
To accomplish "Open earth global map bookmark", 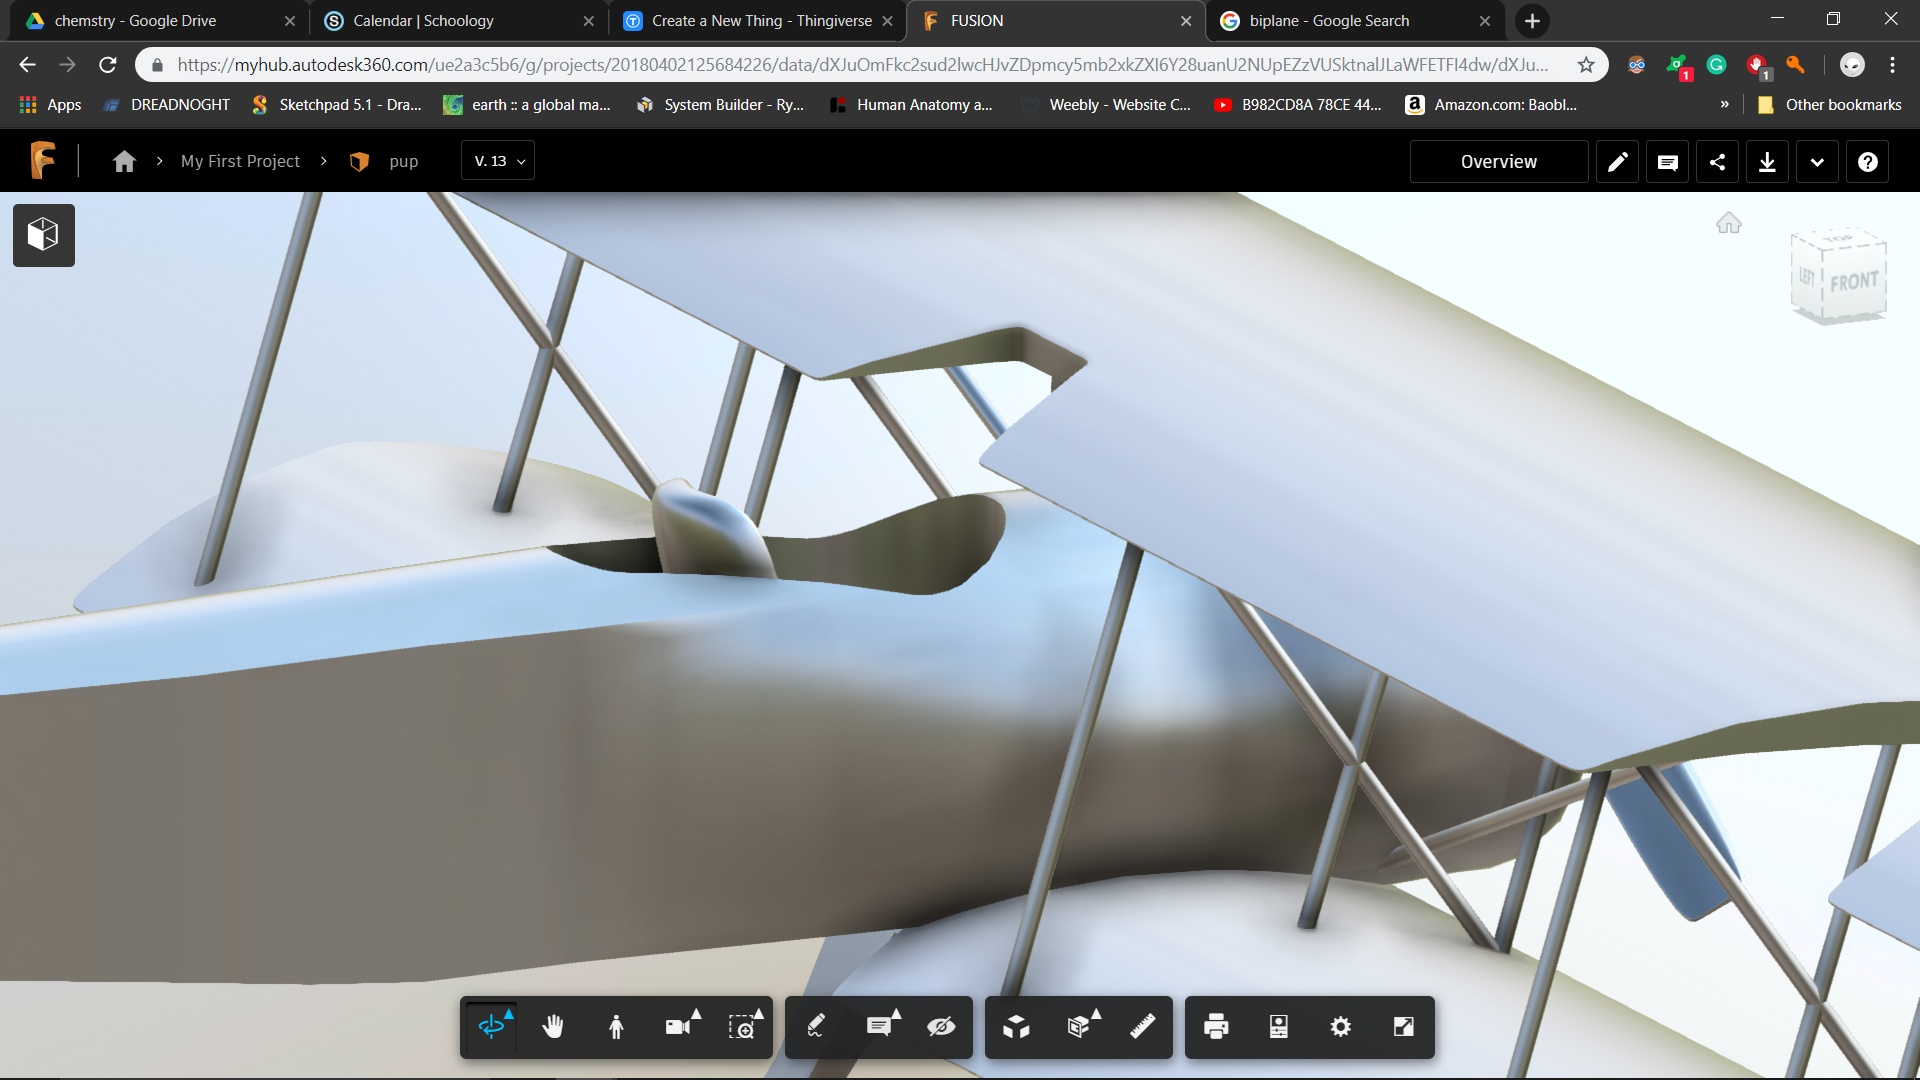I will click(x=527, y=105).
